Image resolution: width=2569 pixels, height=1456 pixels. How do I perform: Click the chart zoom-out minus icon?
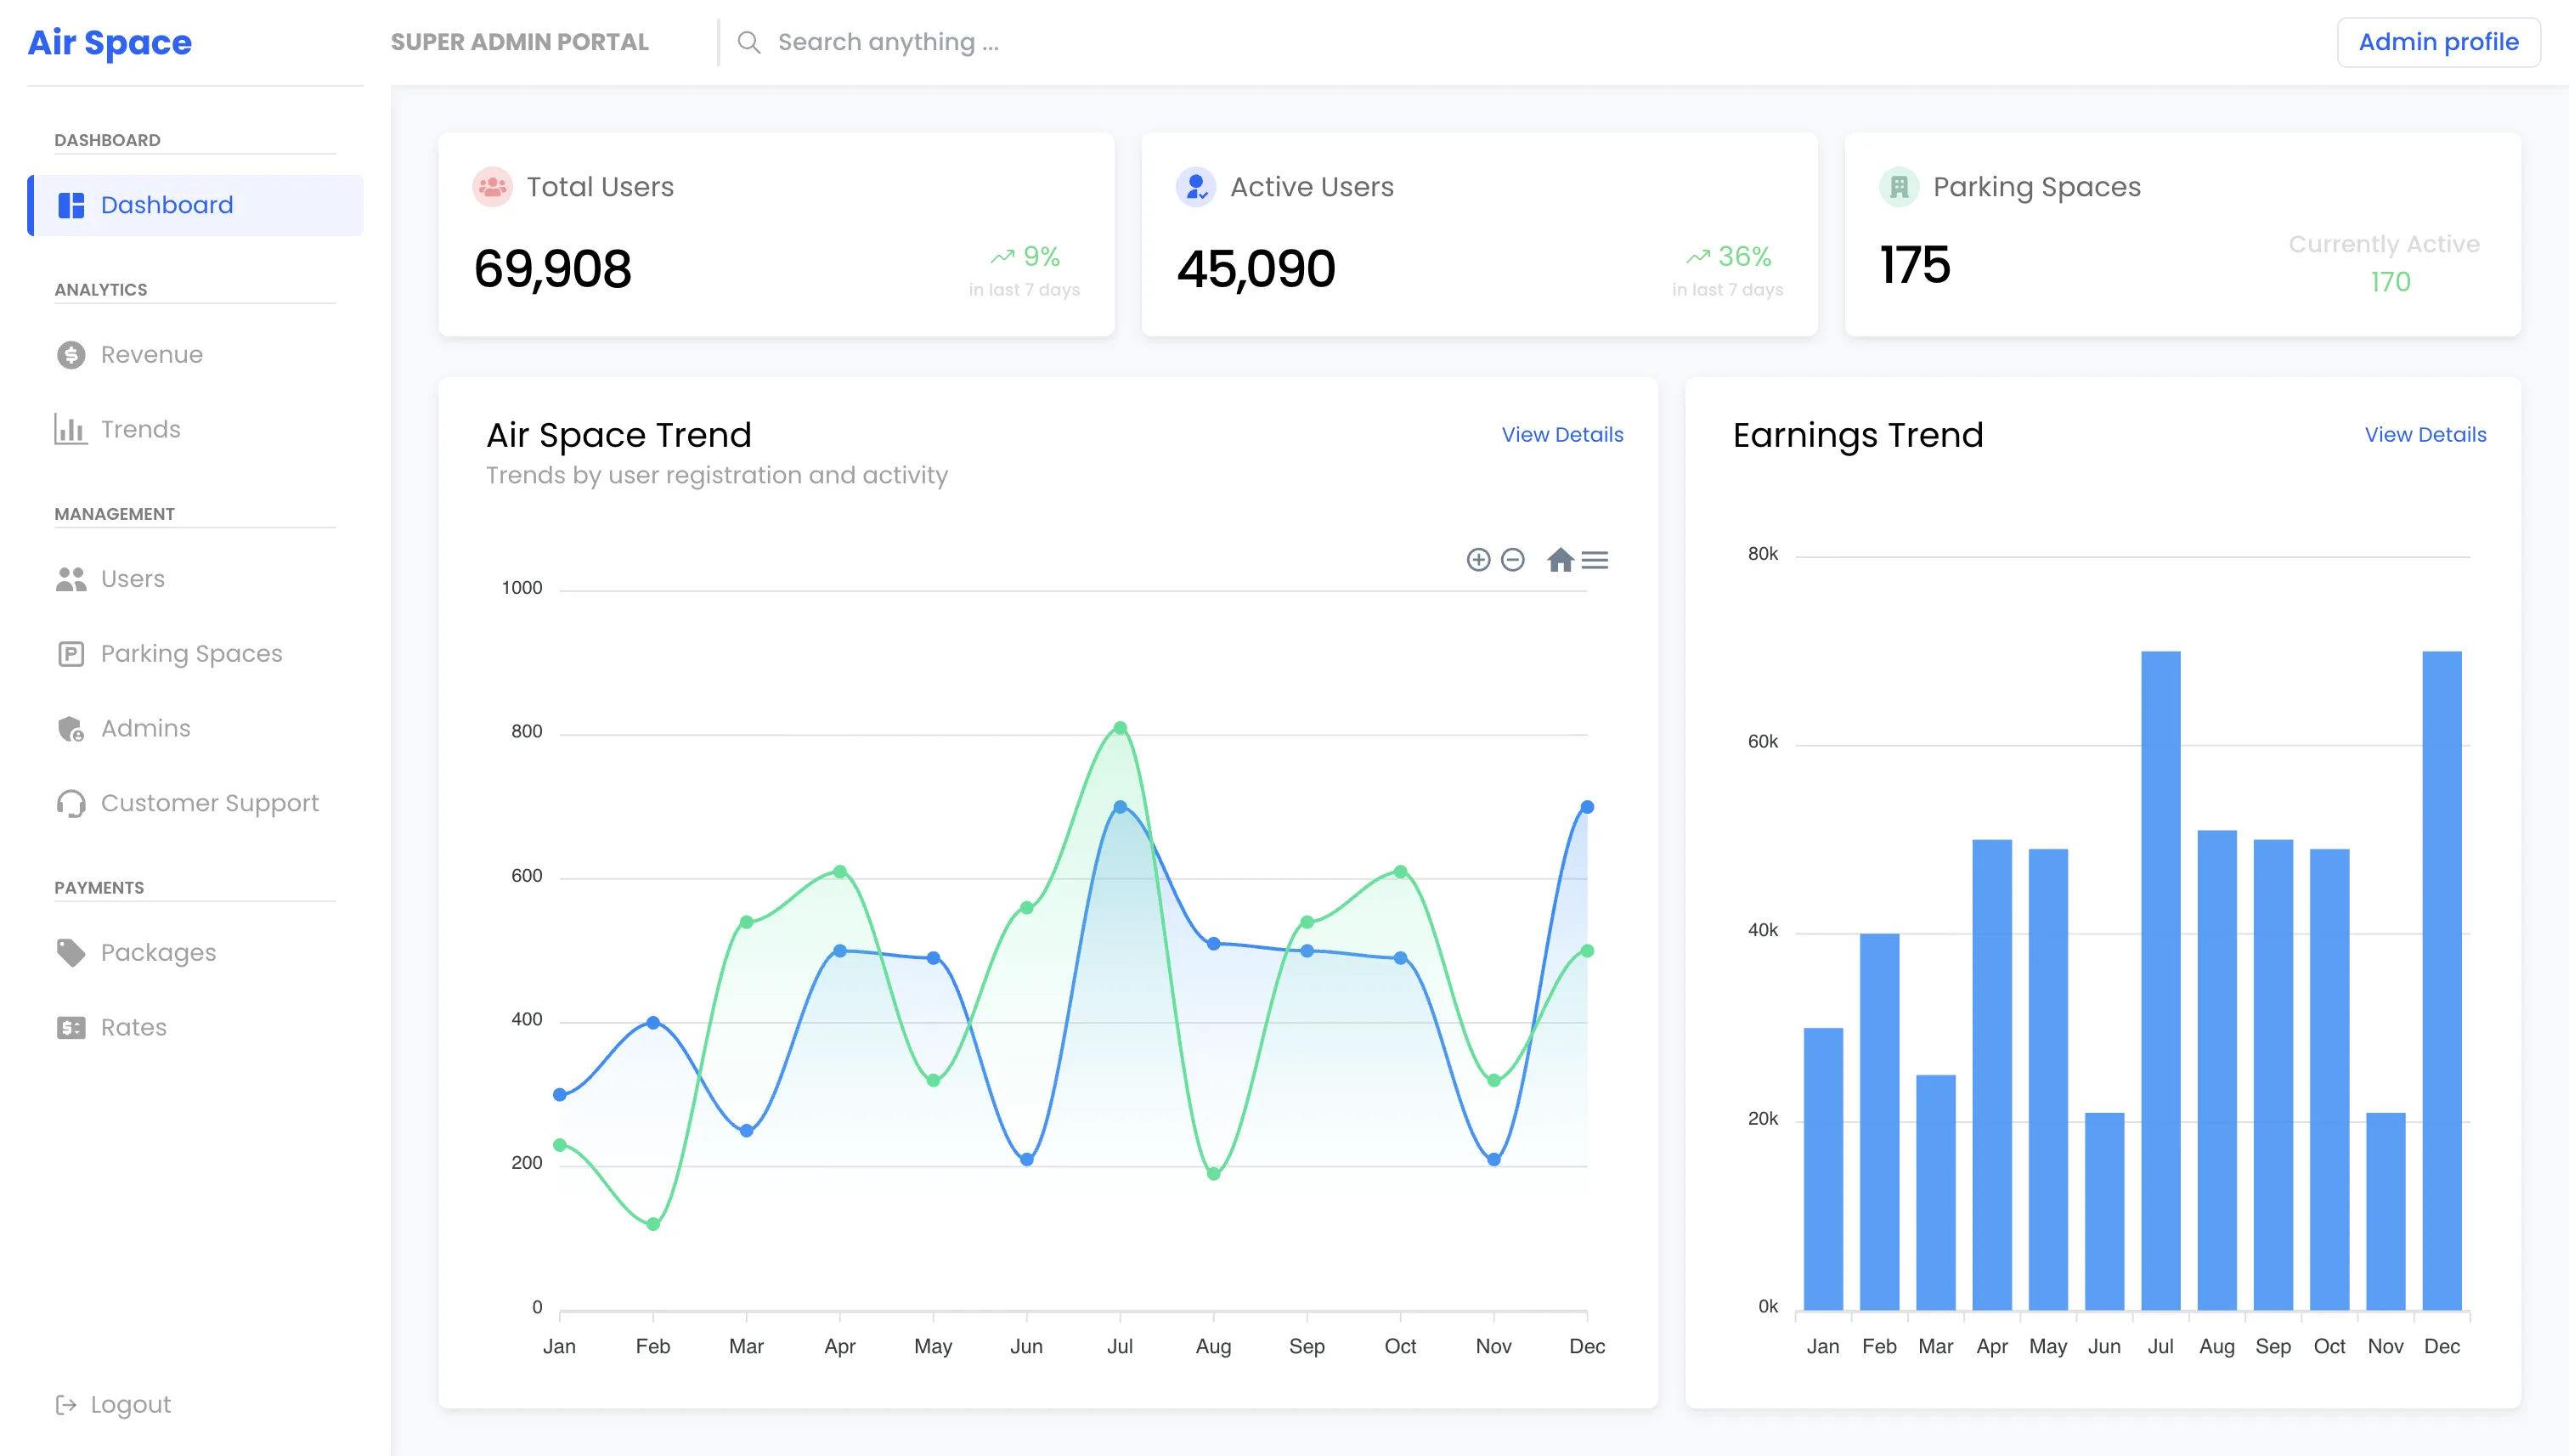click(x=1513, y=560)
